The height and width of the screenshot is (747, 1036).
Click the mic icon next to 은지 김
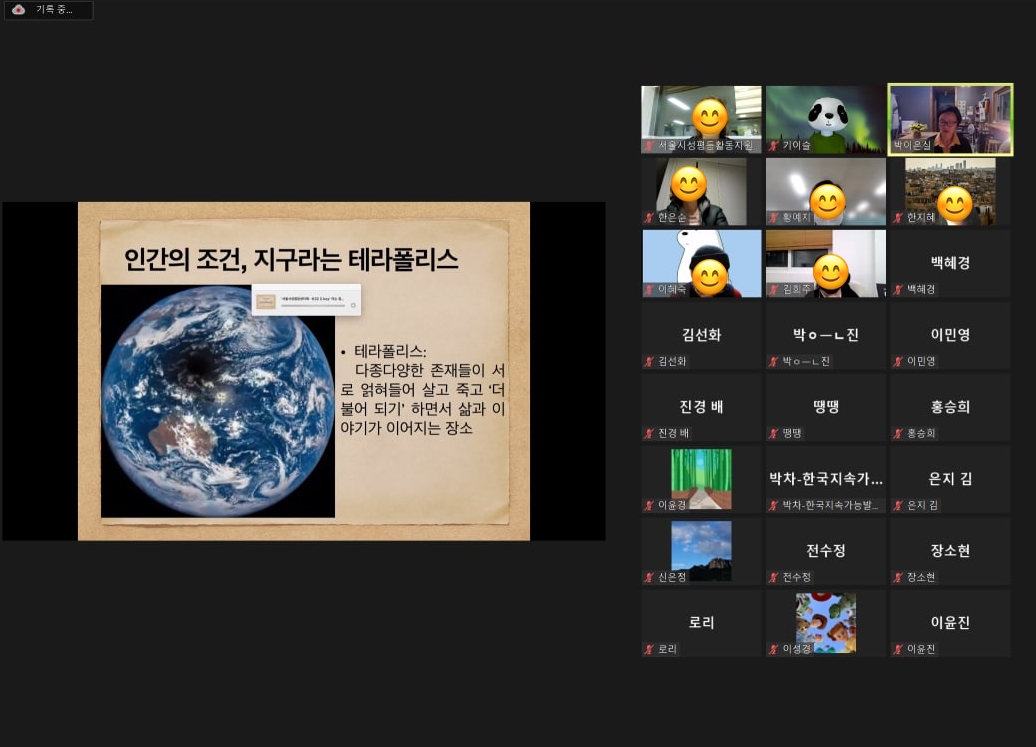click(898, 505)
